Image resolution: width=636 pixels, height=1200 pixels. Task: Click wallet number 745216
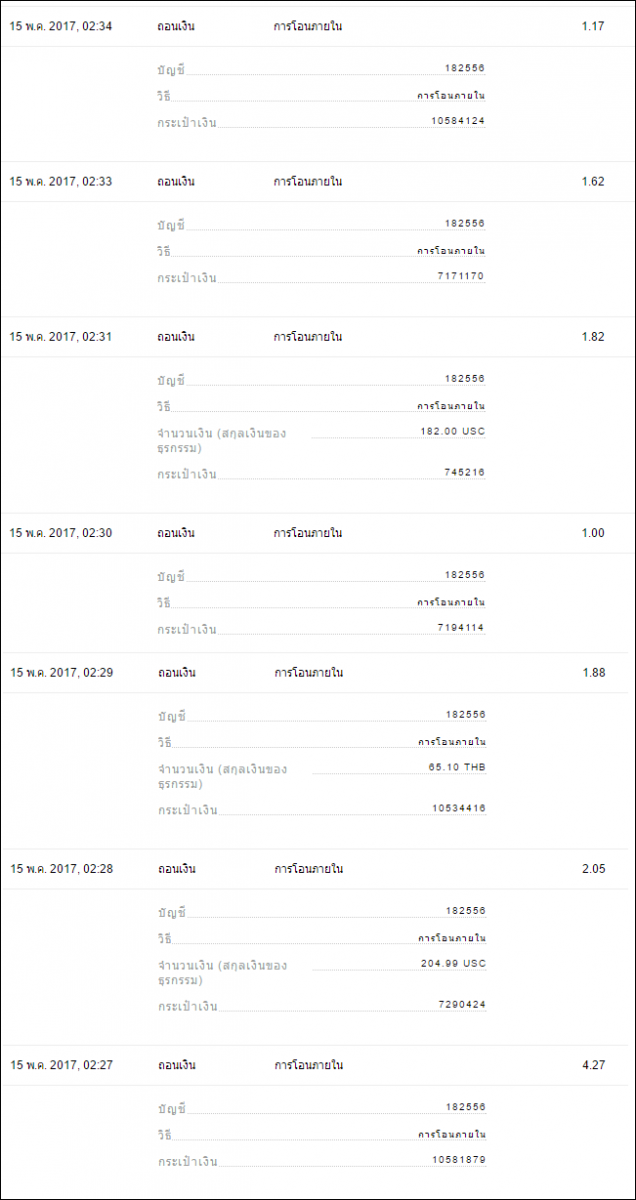coord(464,472)
